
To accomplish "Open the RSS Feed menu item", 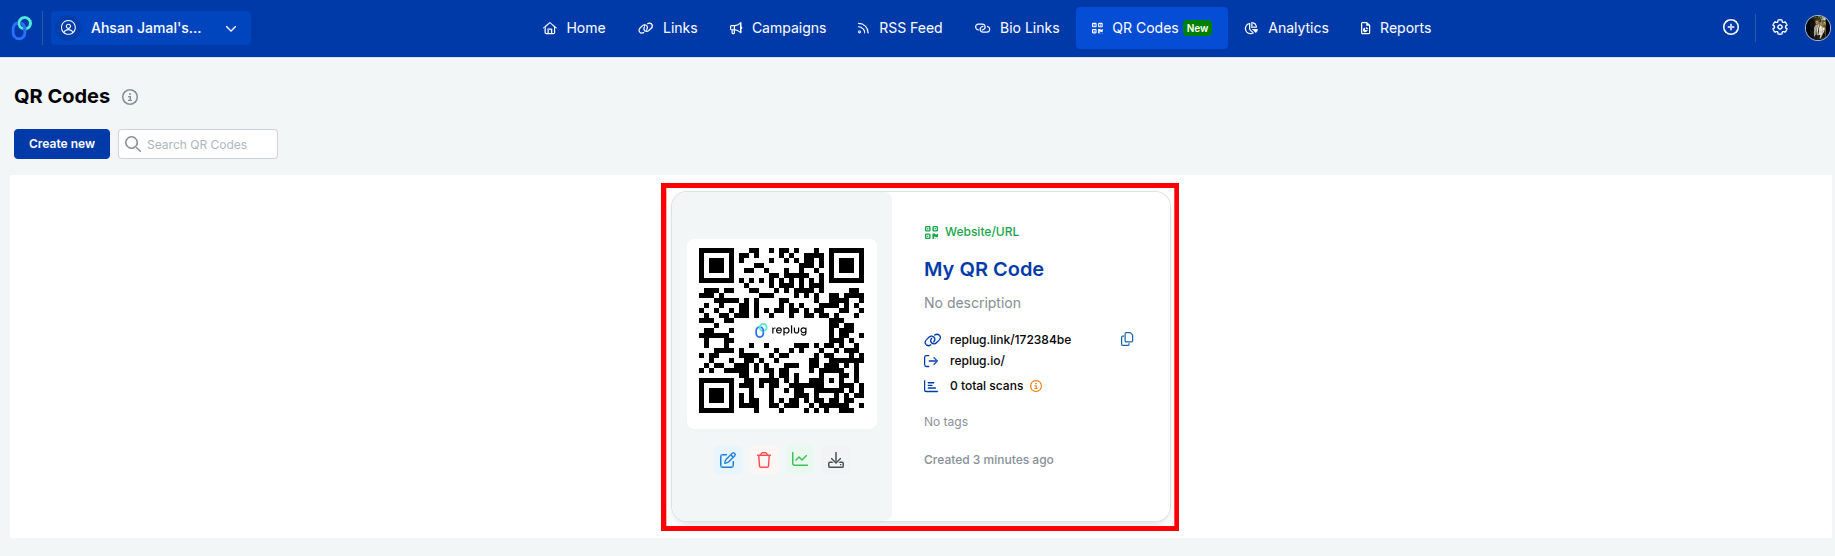I will 900,28.
